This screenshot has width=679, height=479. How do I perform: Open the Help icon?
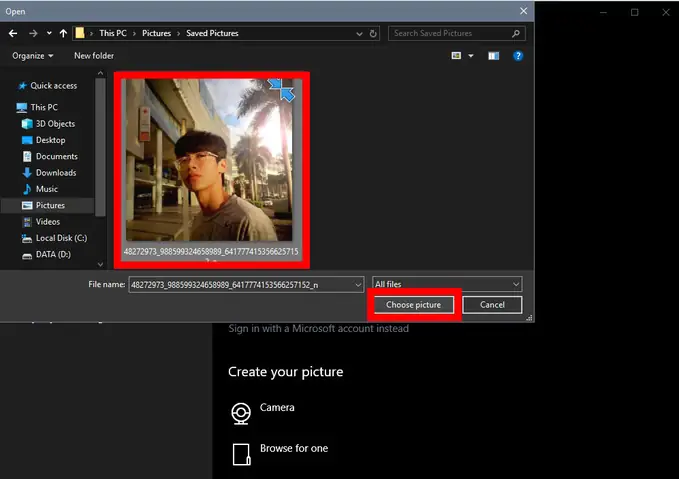point(518,56)
